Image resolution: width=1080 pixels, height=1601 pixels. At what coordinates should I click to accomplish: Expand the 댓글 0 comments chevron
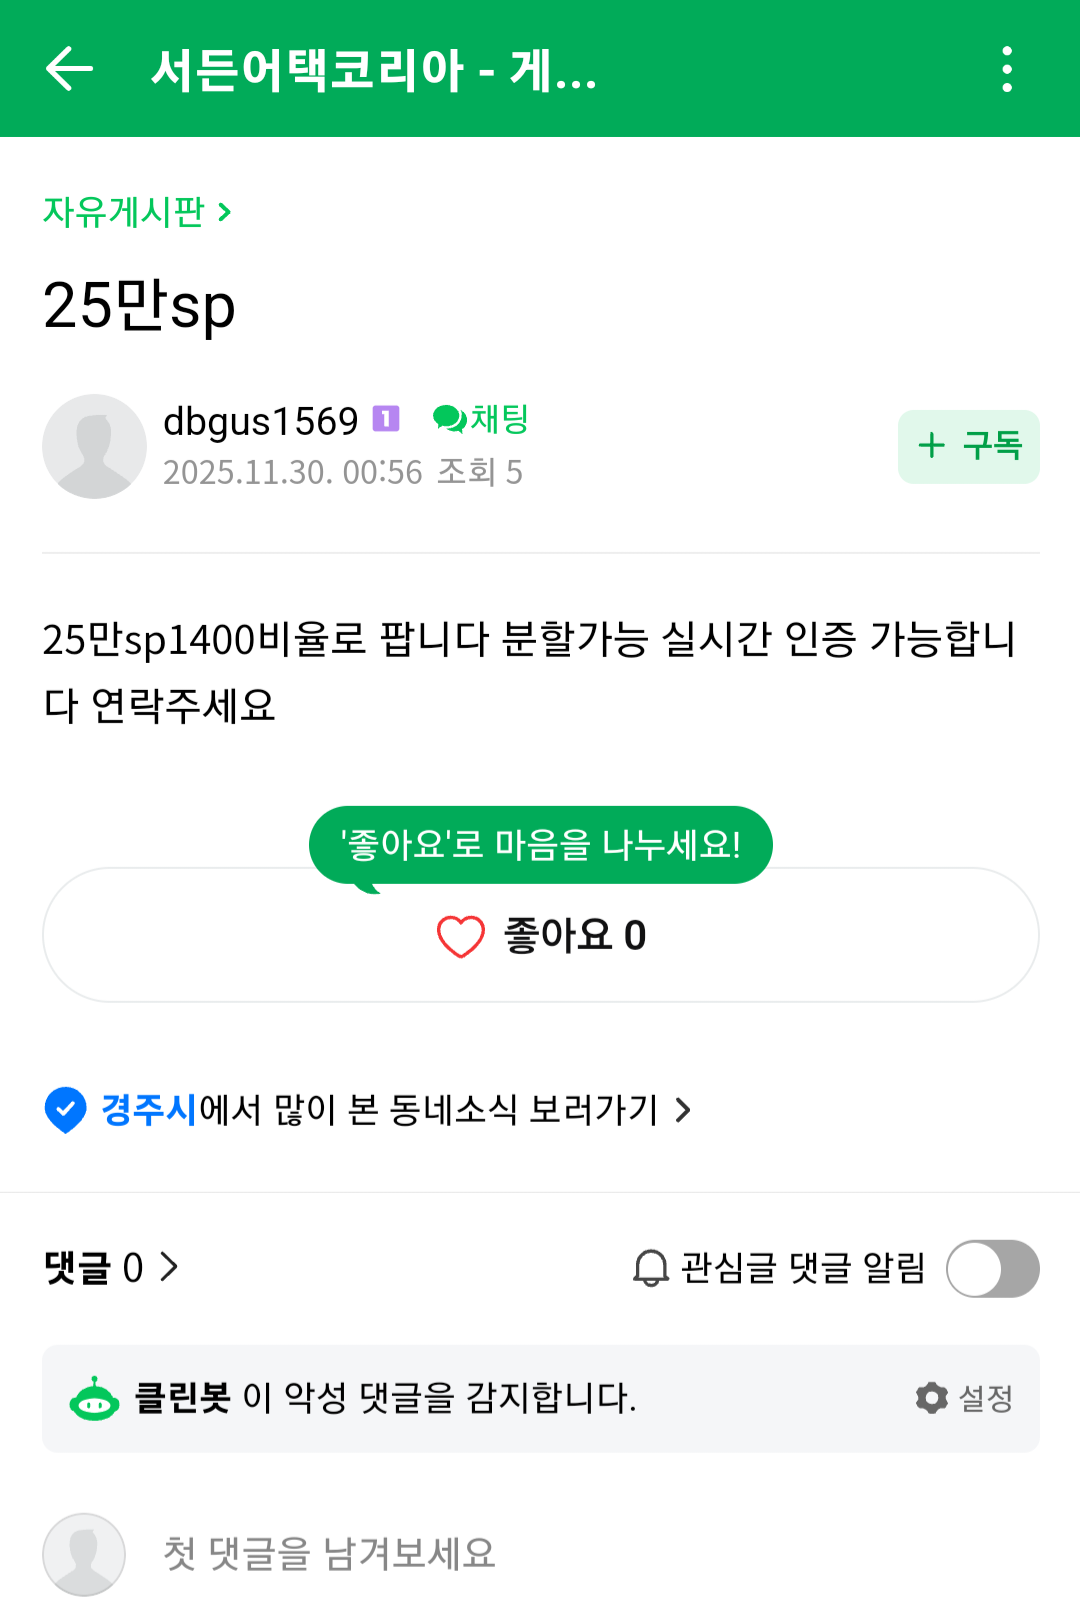(169, 1268)
